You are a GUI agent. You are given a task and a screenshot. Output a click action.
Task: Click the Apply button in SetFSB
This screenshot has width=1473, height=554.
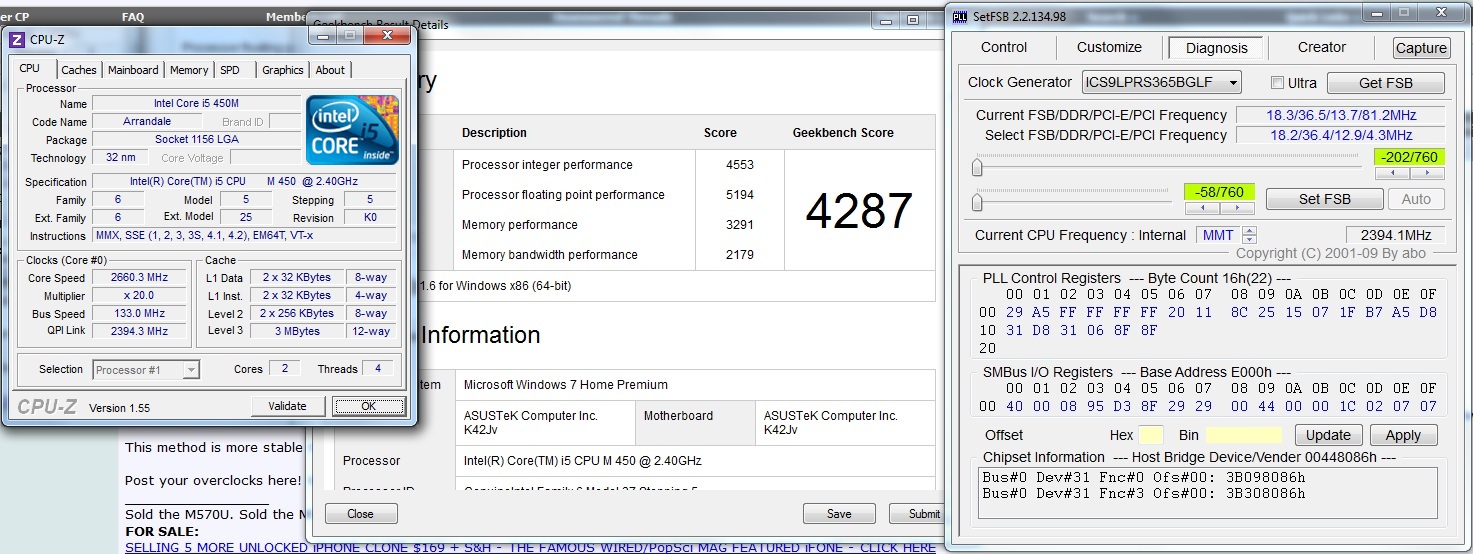pos(1403,435)
